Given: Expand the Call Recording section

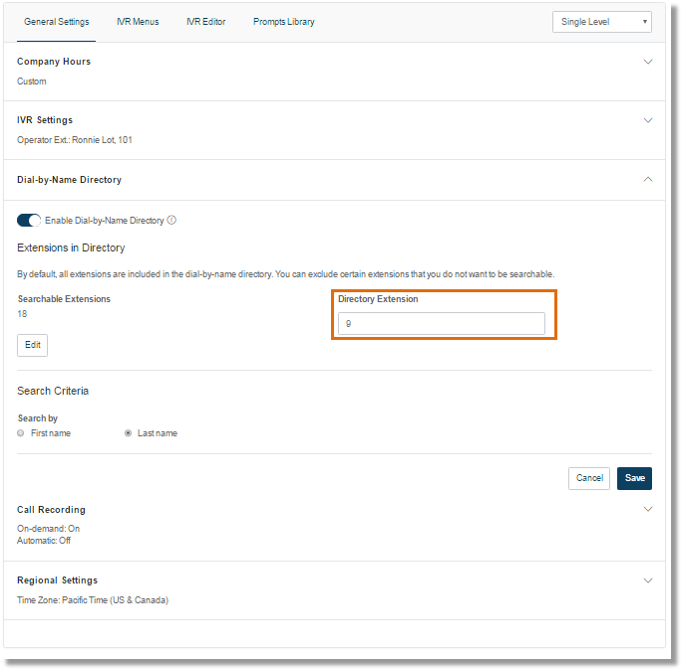Looking at the screenshot, I should [x=648, y=509].
